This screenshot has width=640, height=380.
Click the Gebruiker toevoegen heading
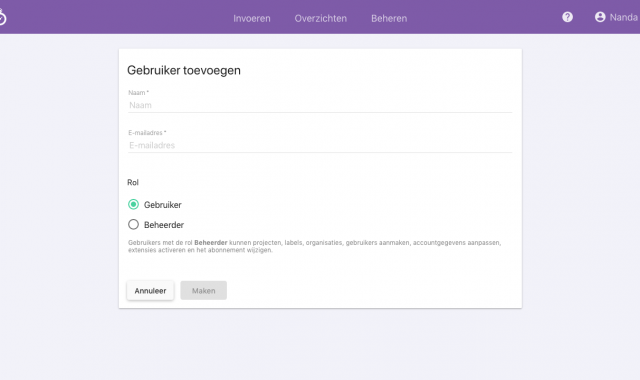pos(184,70)
